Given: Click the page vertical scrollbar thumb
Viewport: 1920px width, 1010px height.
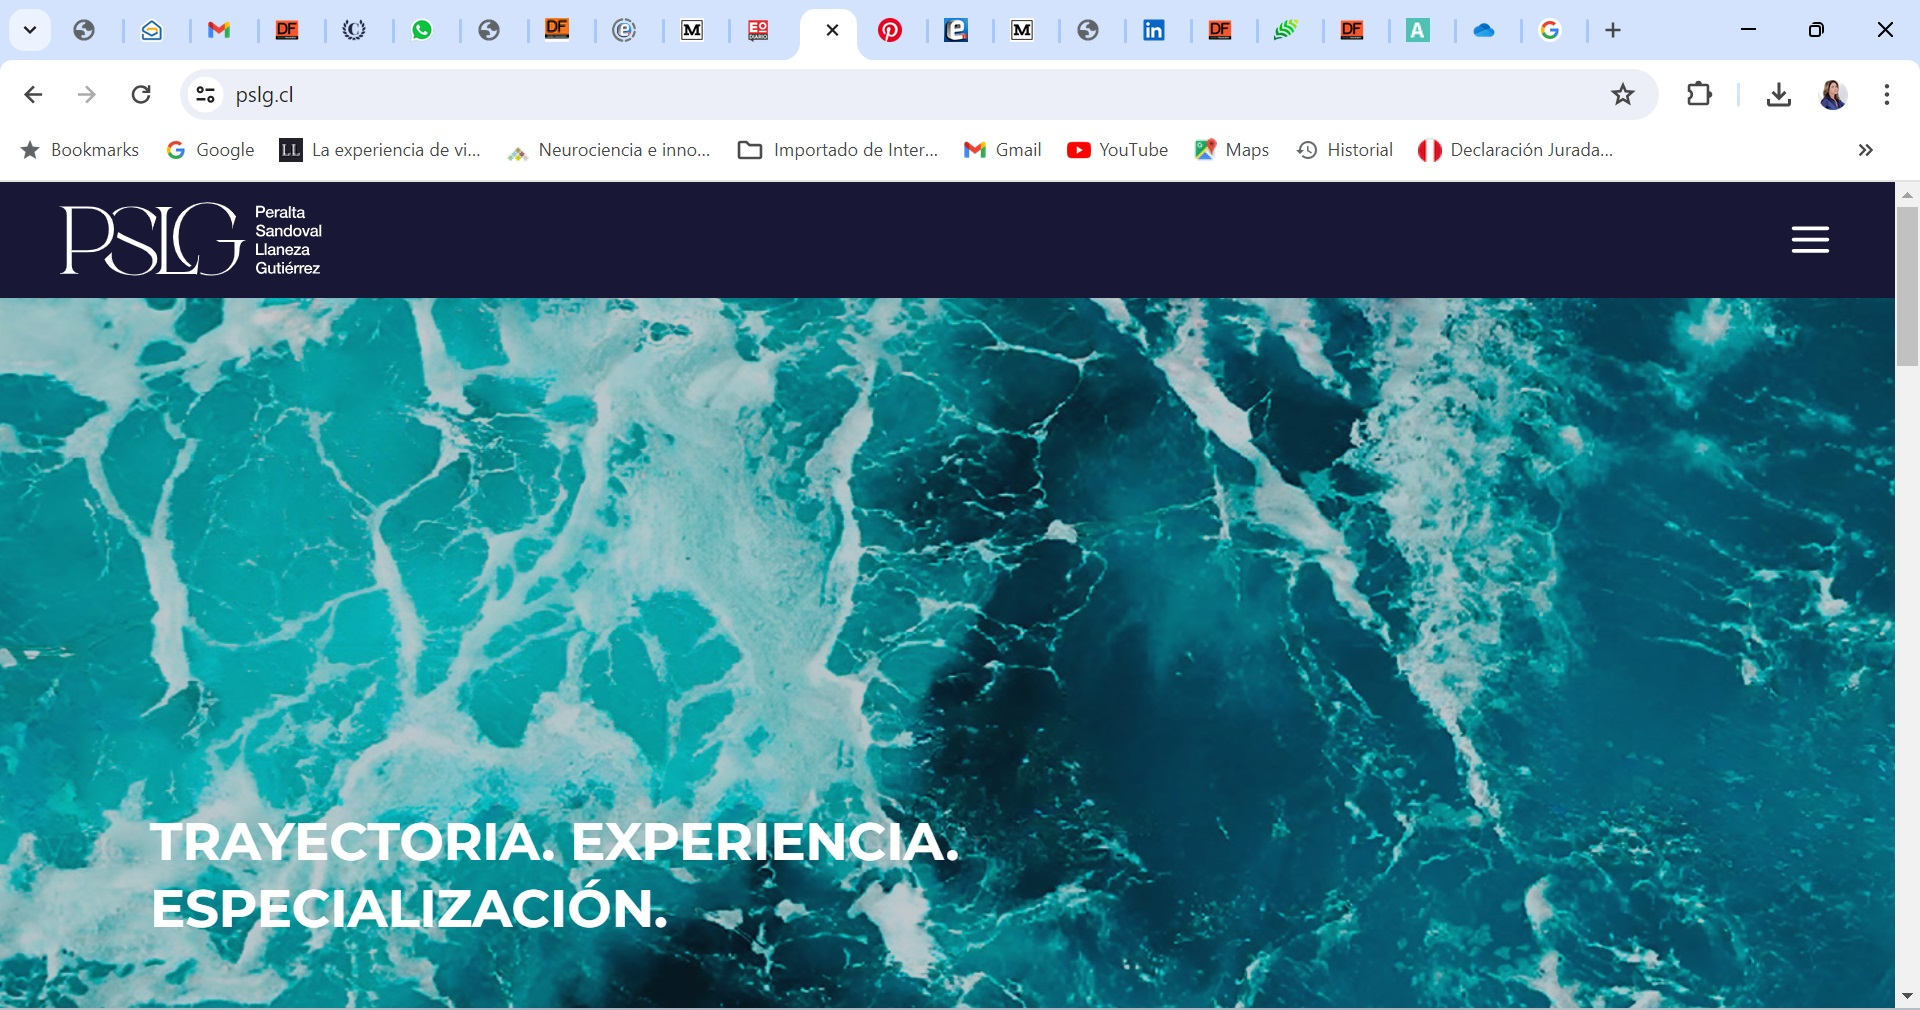Looking at the screenshot, I should coord(1907,285).
